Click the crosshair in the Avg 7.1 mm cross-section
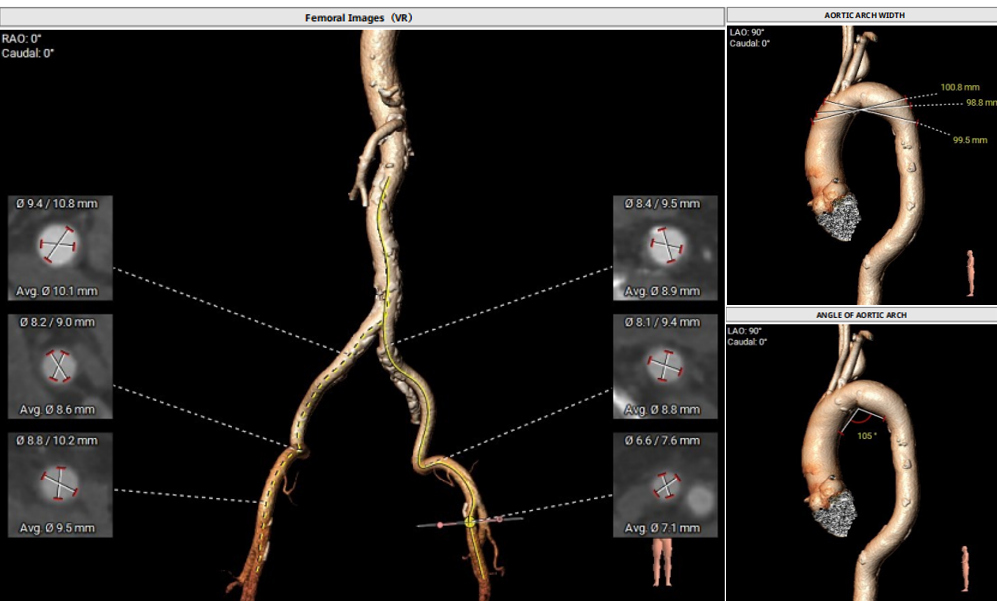This screenshot has width=997, height=601. click(x=665, y=486)
